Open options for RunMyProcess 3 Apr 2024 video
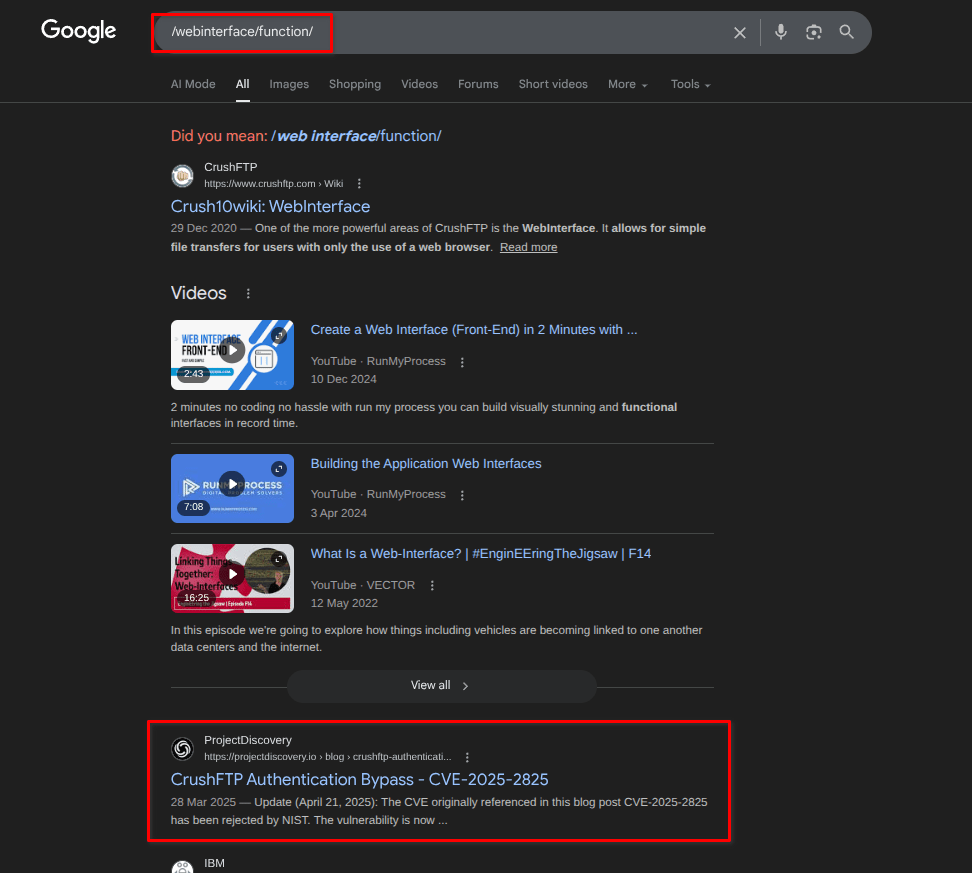The height and width of the screenshot is (873, 972). tap(462, 495)
